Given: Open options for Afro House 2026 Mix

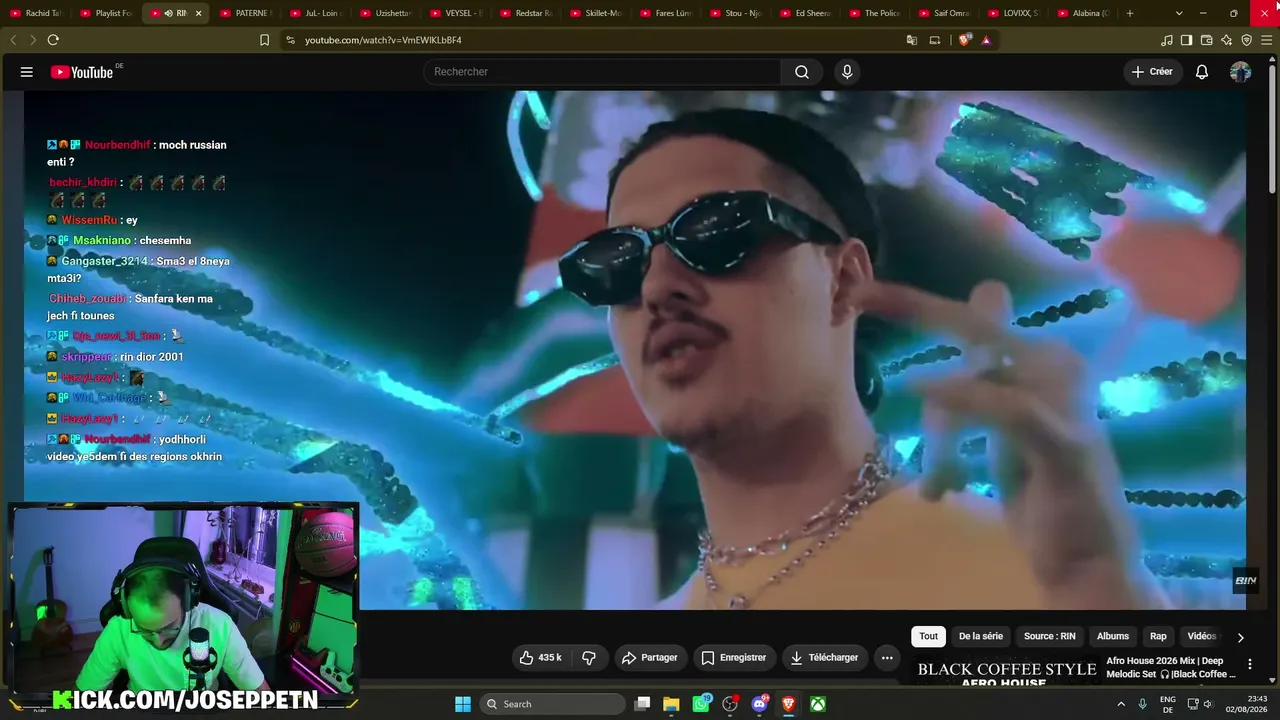Looking at the screenshot, I should (1249, 664).
